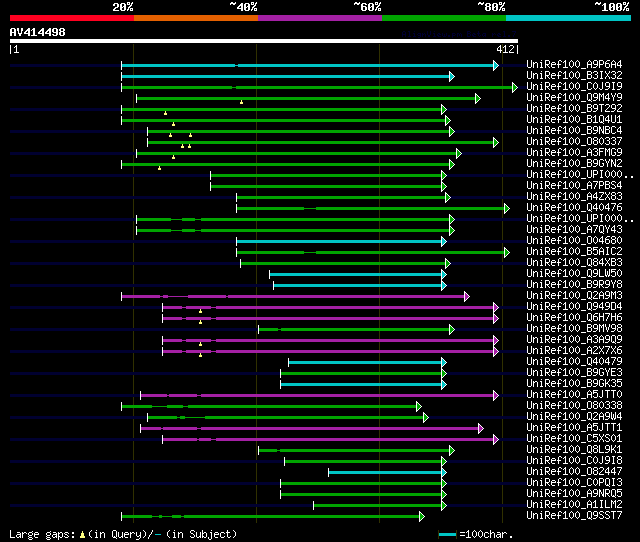Select label UniRef100_A5JTT1
This screenshot has height=542, width=640.
[x=574, y=428]
